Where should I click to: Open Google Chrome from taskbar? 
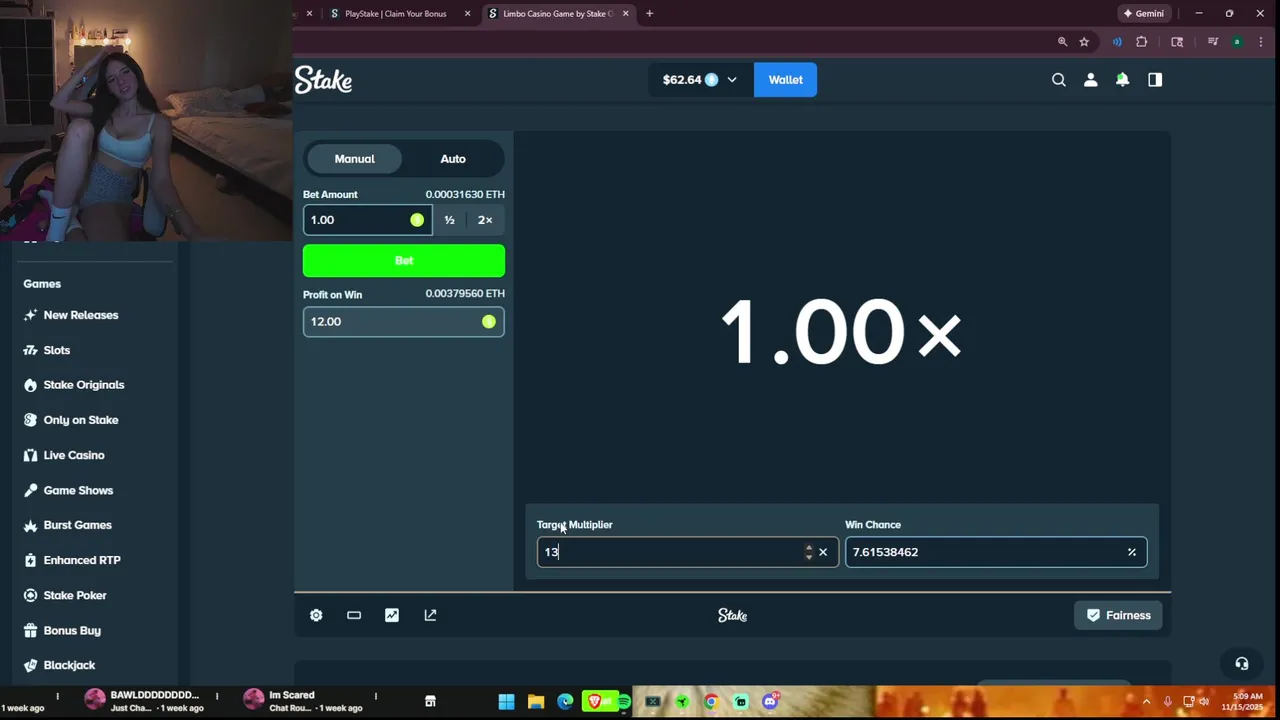pos(711,702)
